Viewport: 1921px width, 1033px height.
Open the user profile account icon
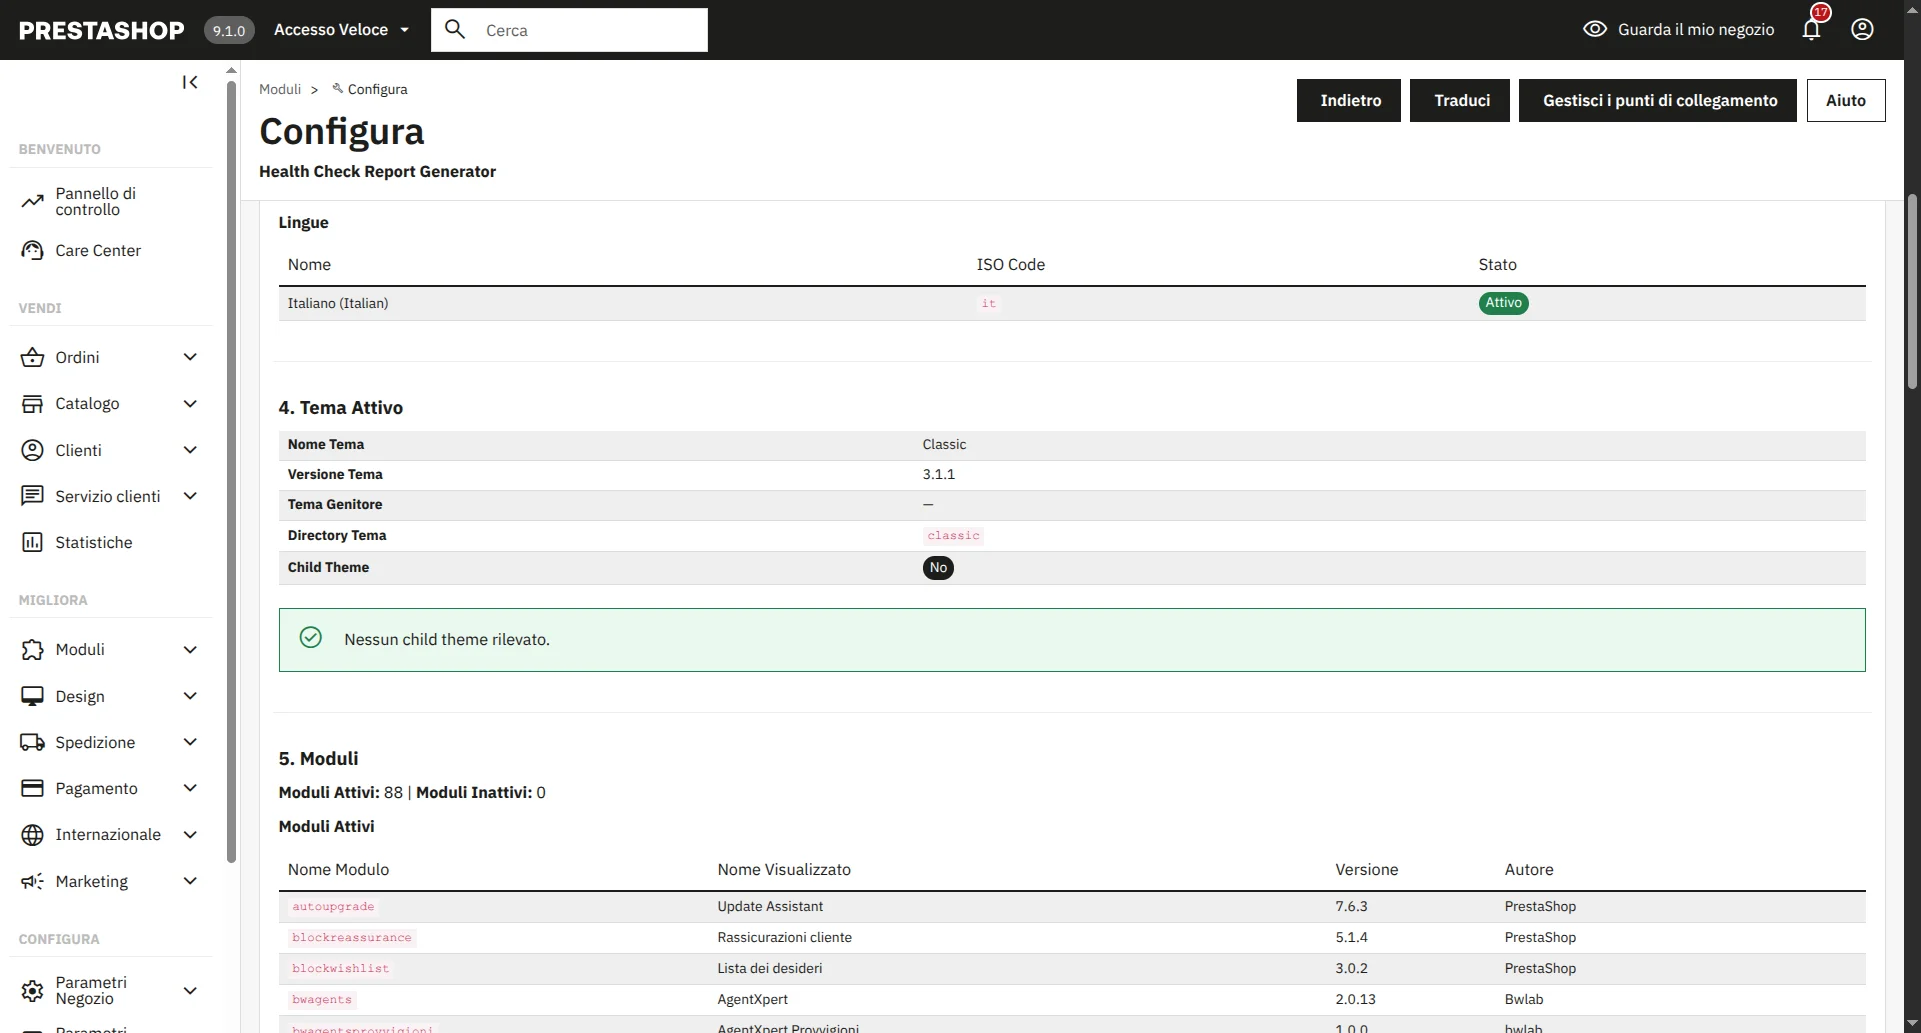point(1862,29)
